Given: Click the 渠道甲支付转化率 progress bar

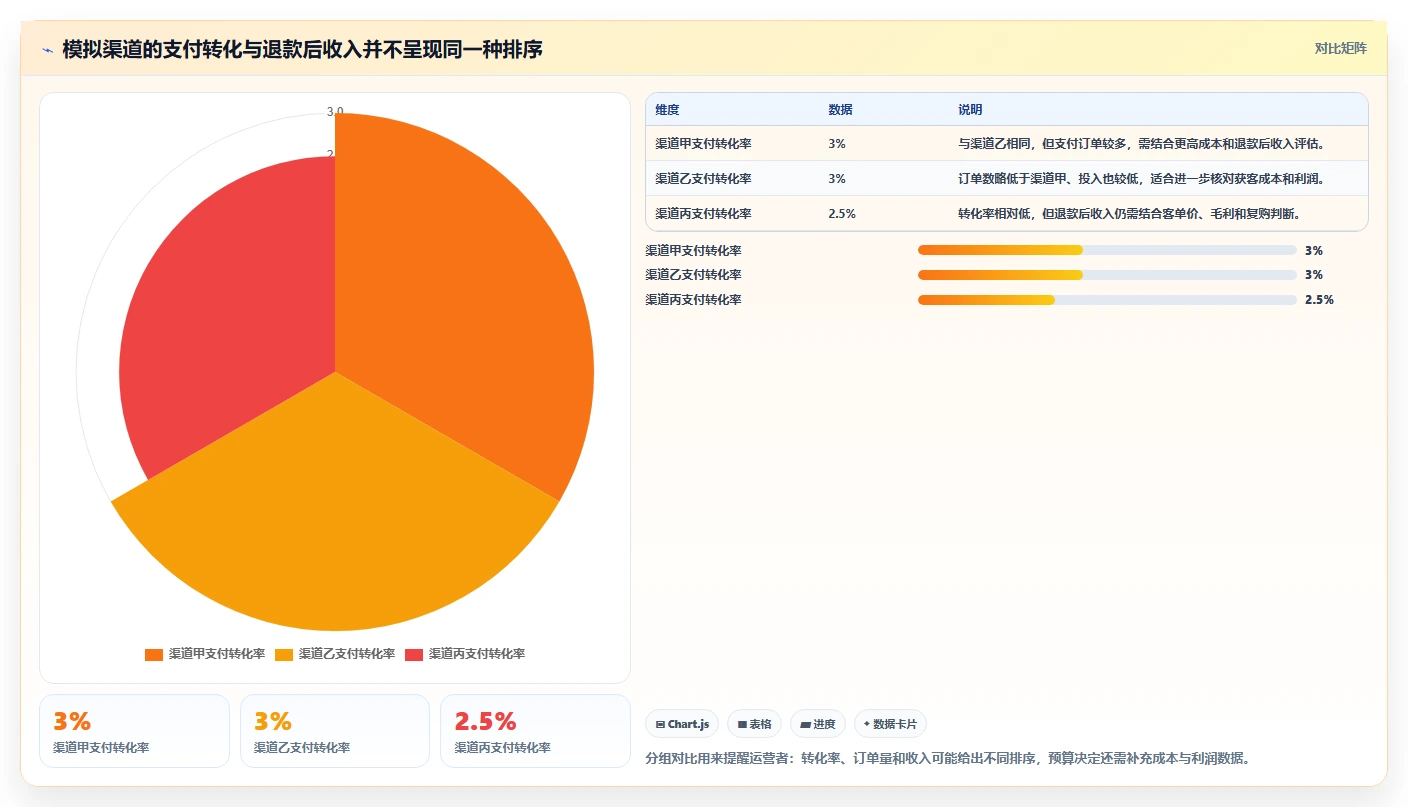Looking at the screenshot, I should coord(1107,250).
